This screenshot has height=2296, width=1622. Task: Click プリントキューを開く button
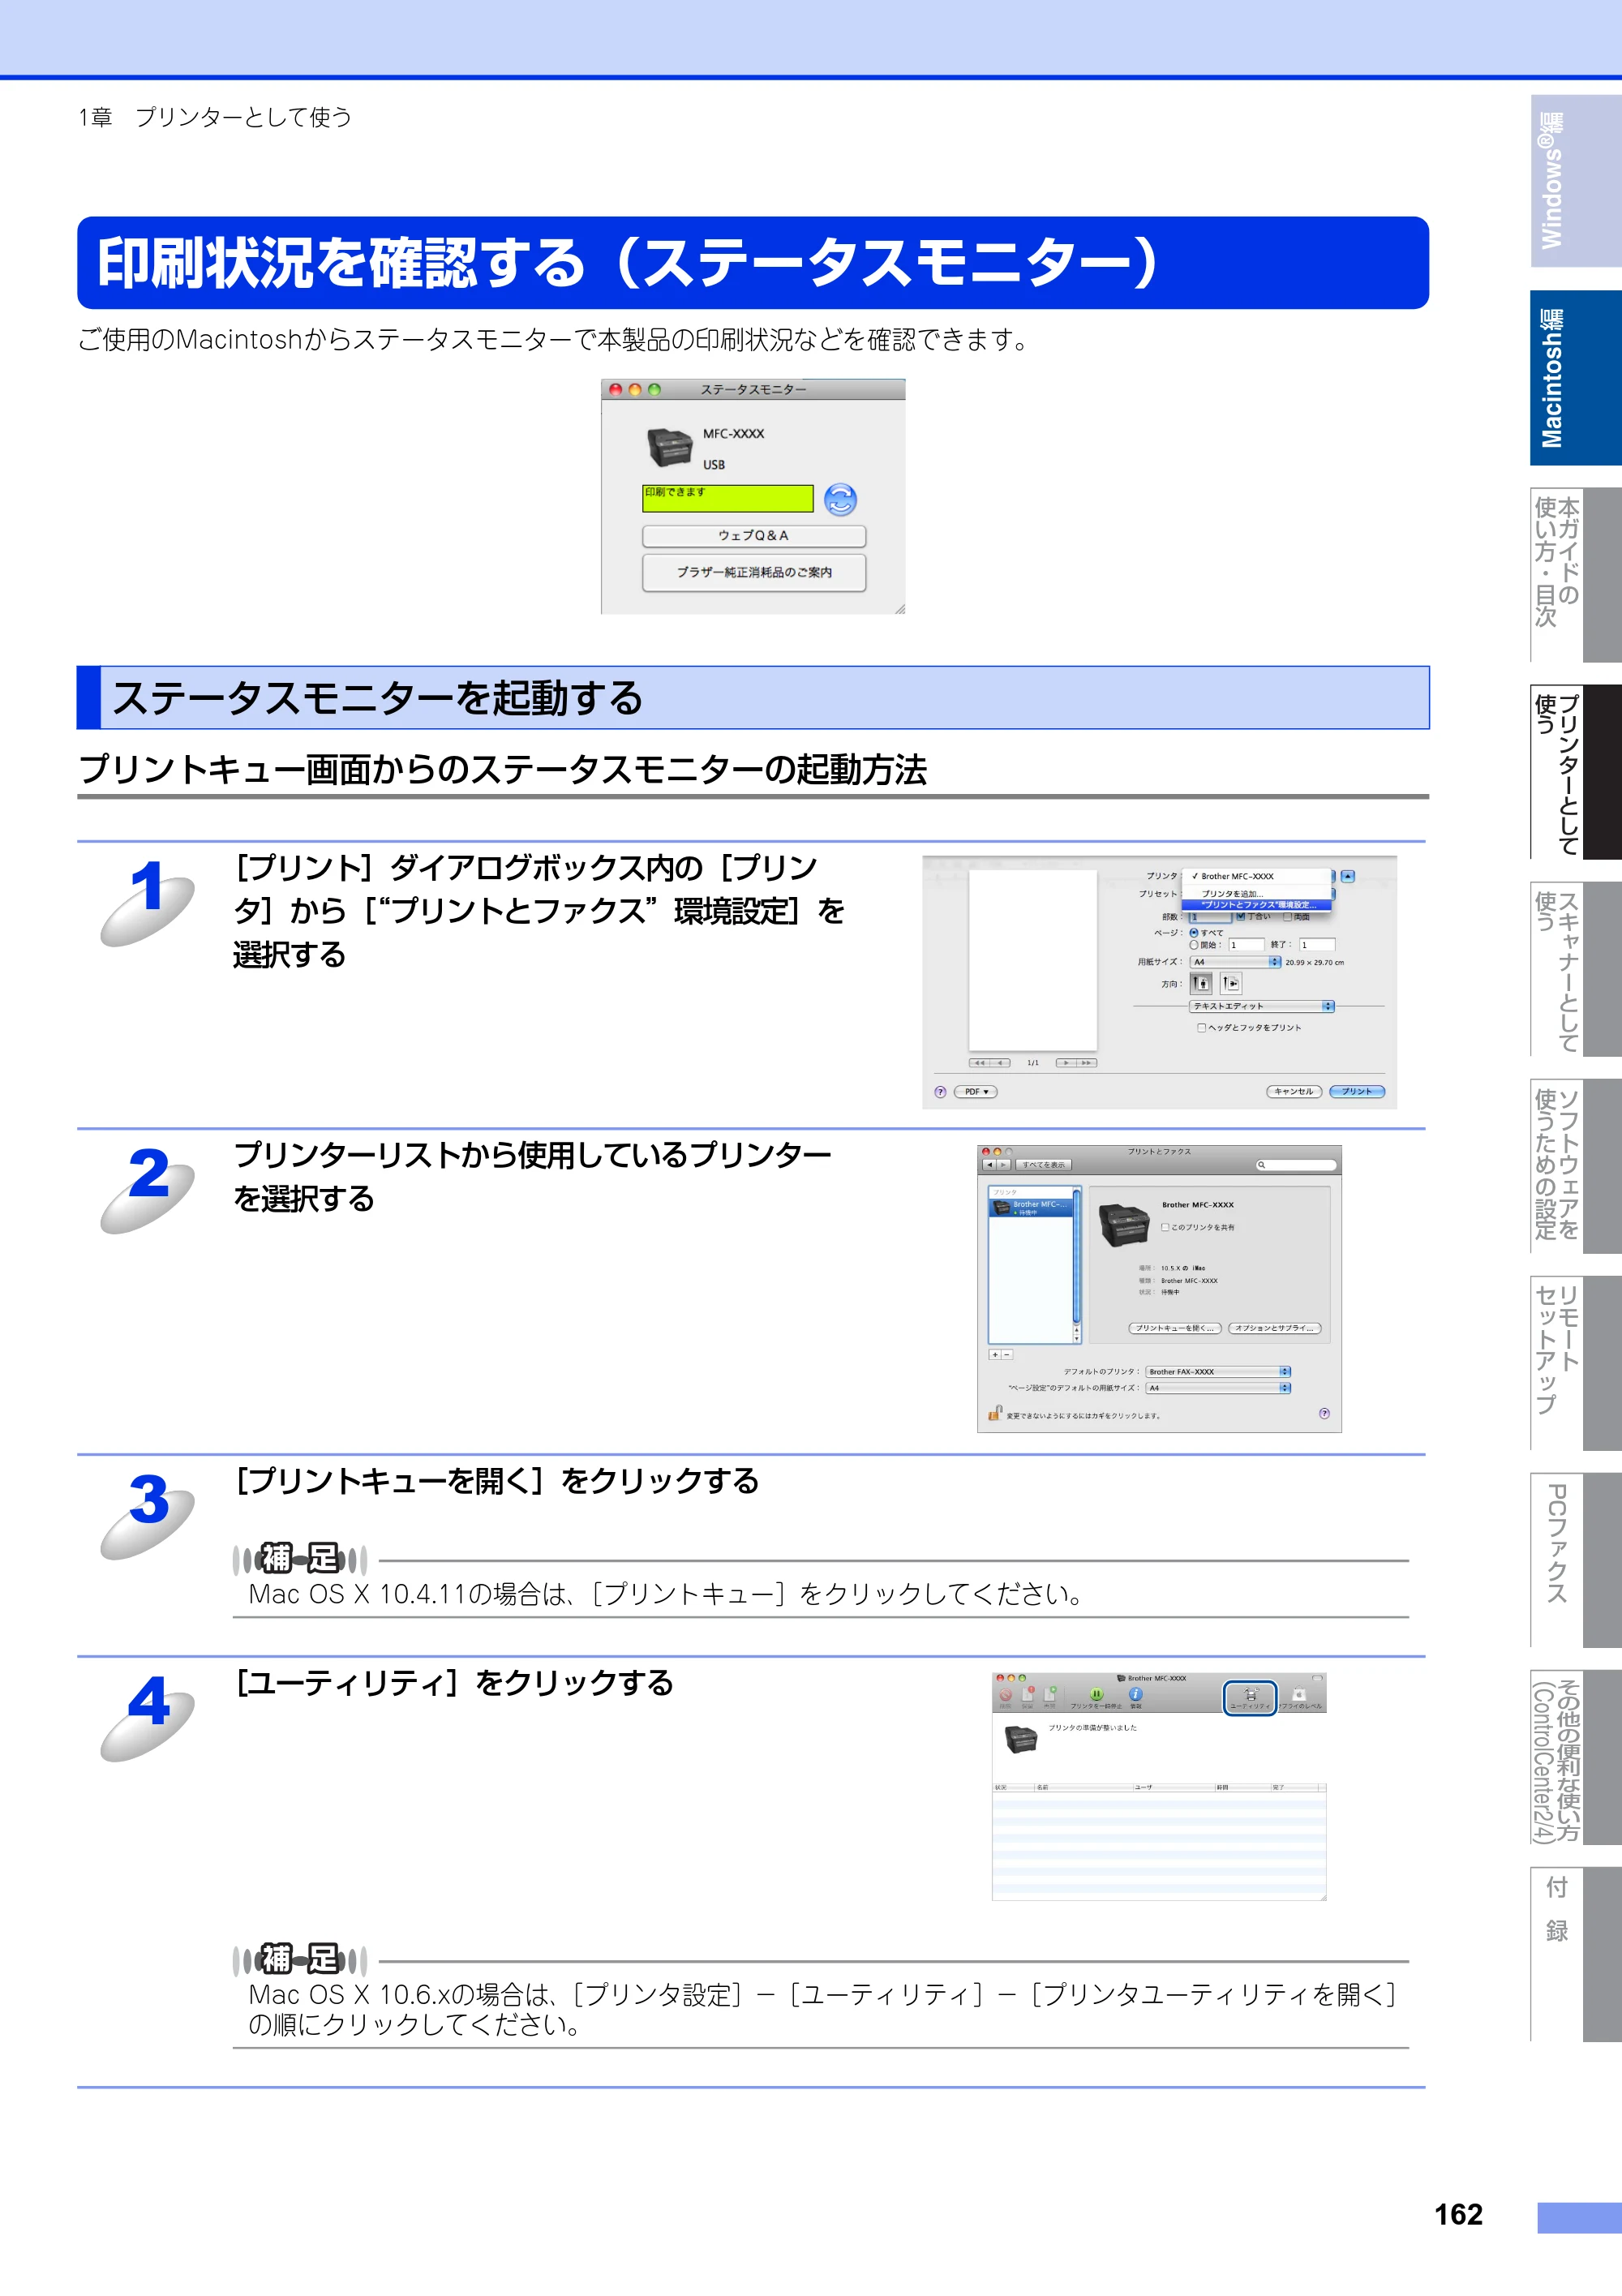click(1176, 1328)
